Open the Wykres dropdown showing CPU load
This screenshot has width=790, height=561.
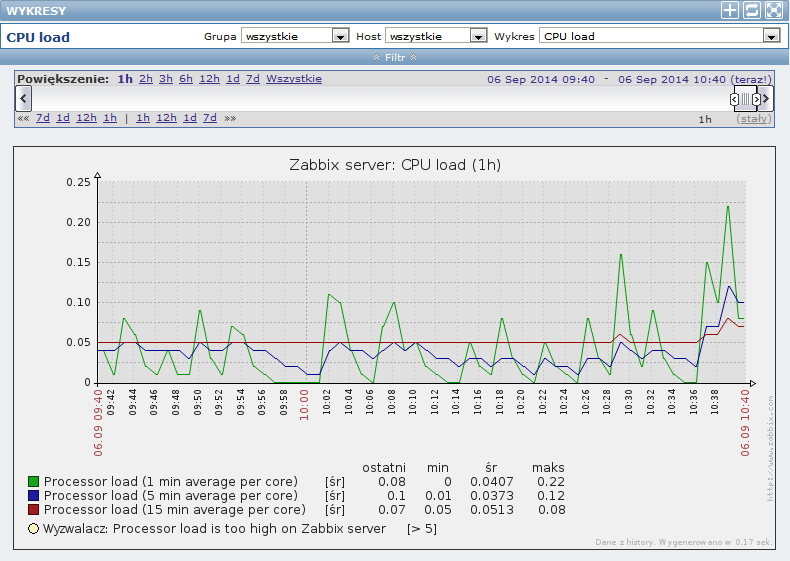coord(660,36)
